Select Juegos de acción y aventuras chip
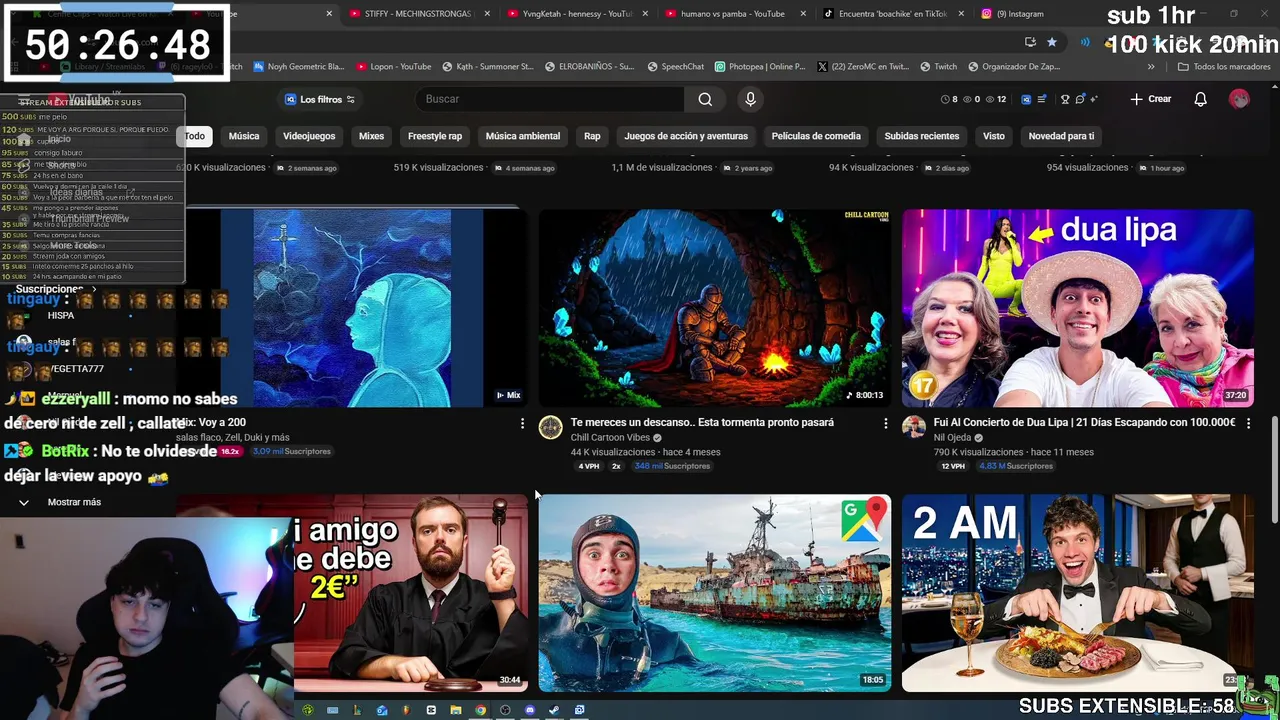The height and width of the screenshot is (720, 1280). 686,136
